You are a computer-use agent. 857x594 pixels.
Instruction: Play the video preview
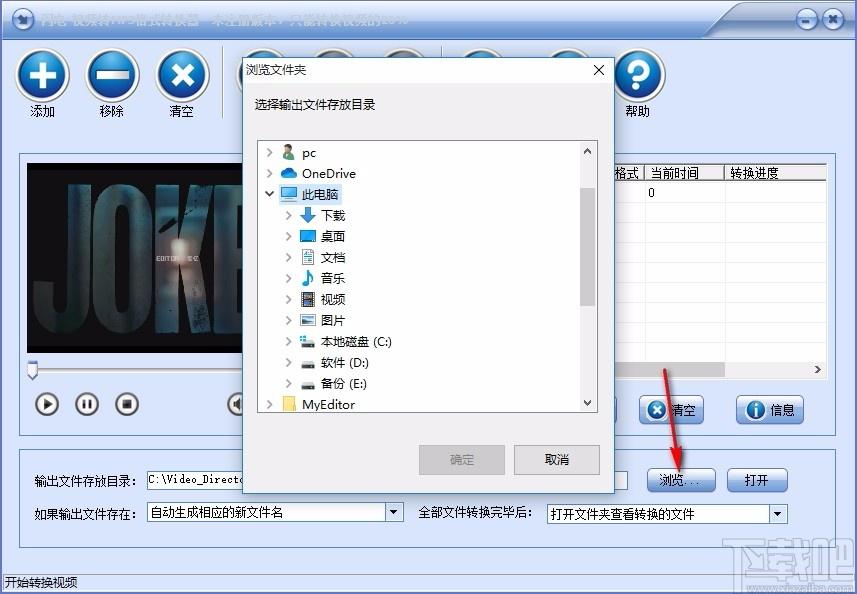[x=47, y=404]
